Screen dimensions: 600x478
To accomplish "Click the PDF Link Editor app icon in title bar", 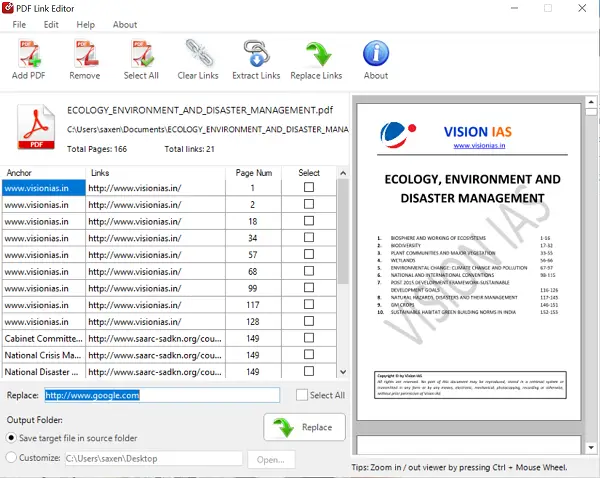I will coord(7,8).
